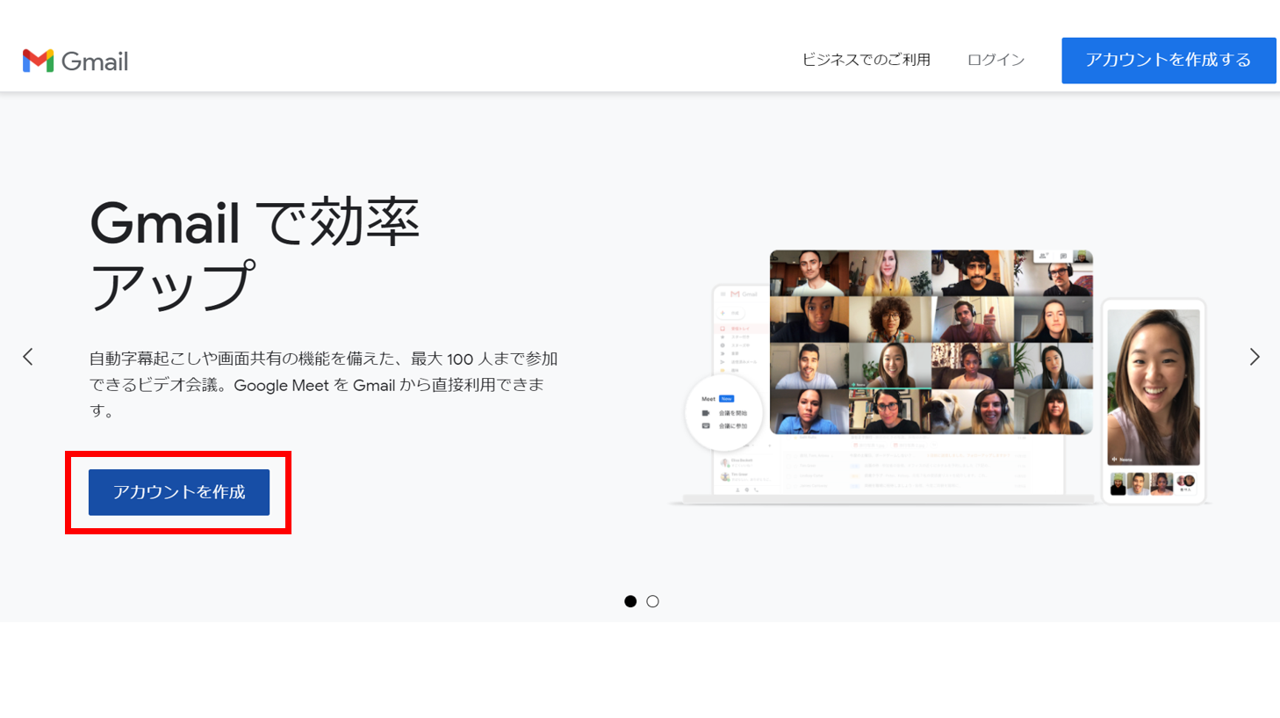Open the ログイン link
Viewport: 1280px width, 718px height.
[x=996, y=60]
